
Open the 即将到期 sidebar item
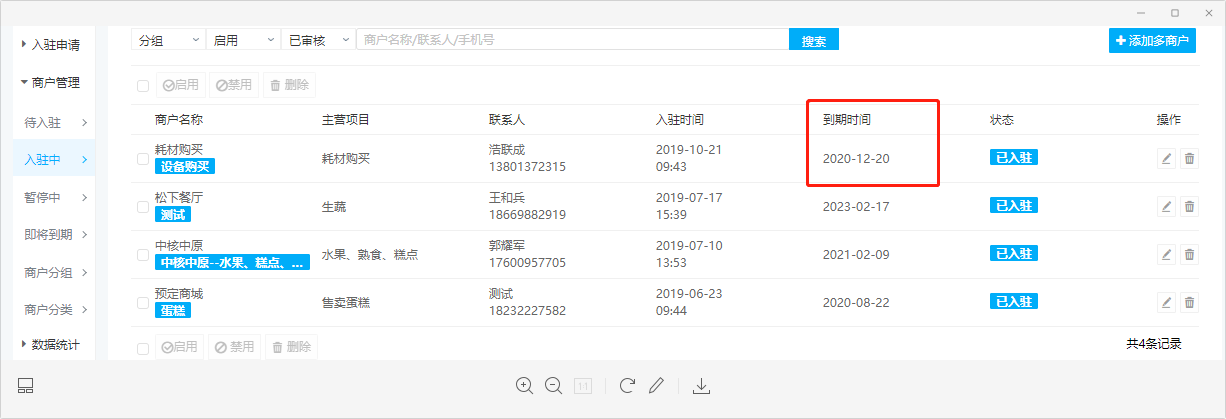click(55, 235)
